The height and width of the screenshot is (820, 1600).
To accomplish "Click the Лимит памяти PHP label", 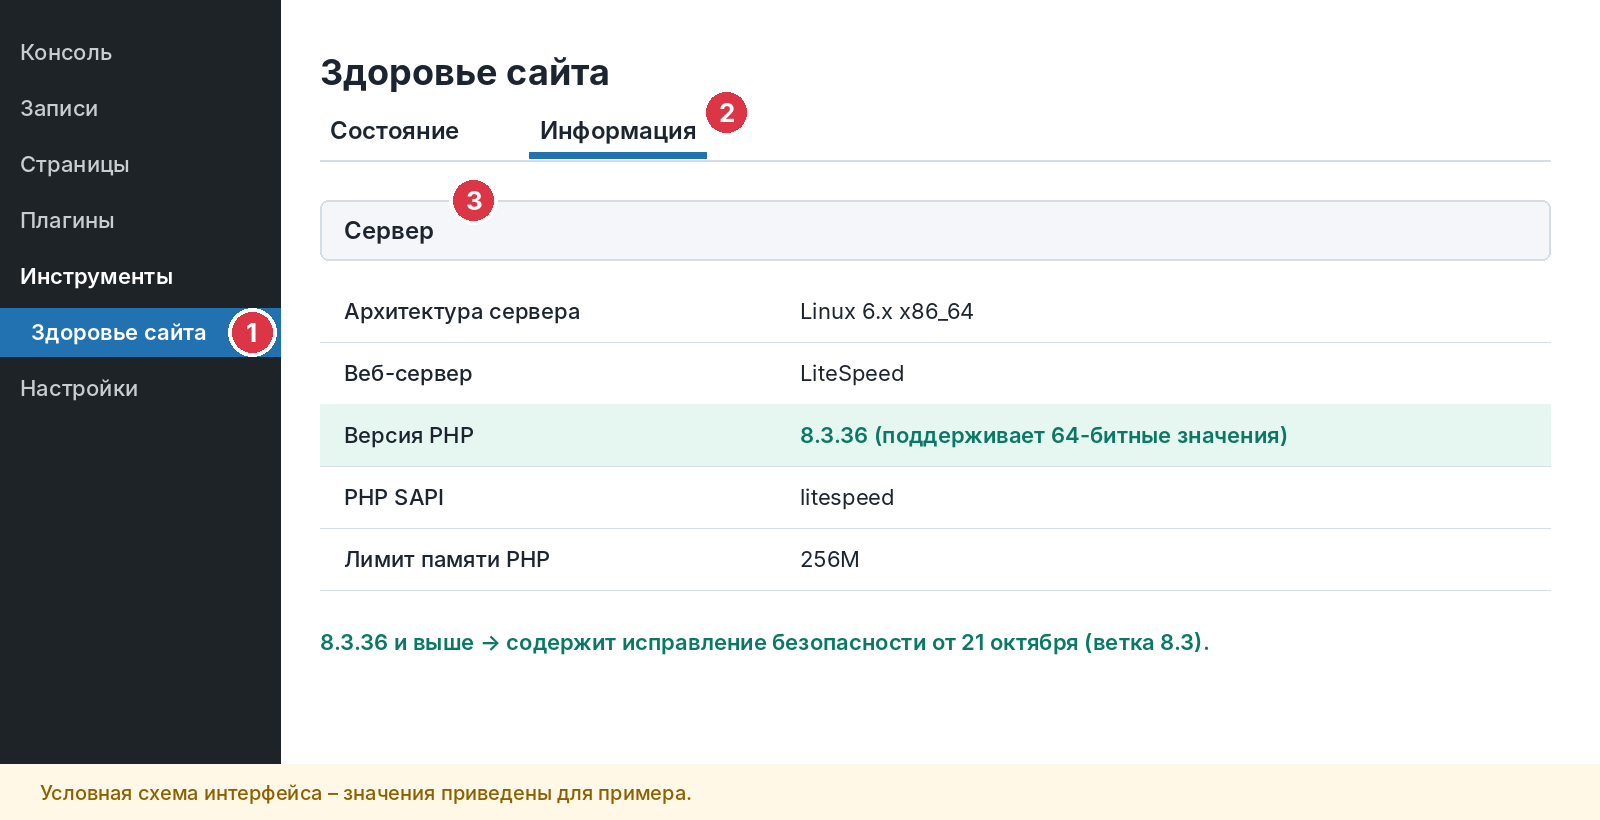I will (x=447, y=559).
